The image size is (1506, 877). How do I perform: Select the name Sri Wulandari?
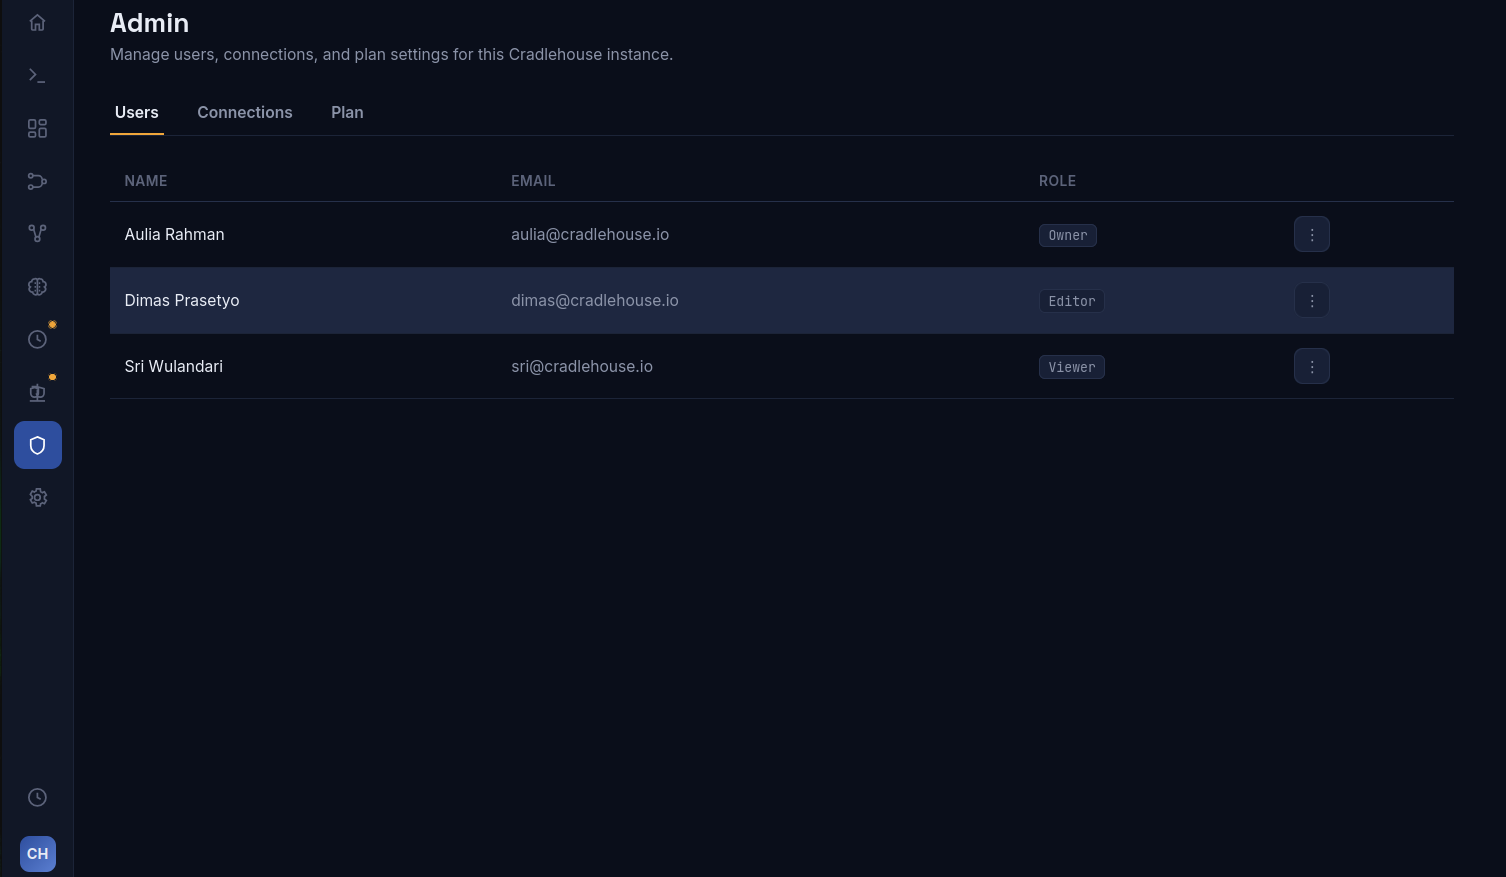pyautogui.click(x=174, y=366)
